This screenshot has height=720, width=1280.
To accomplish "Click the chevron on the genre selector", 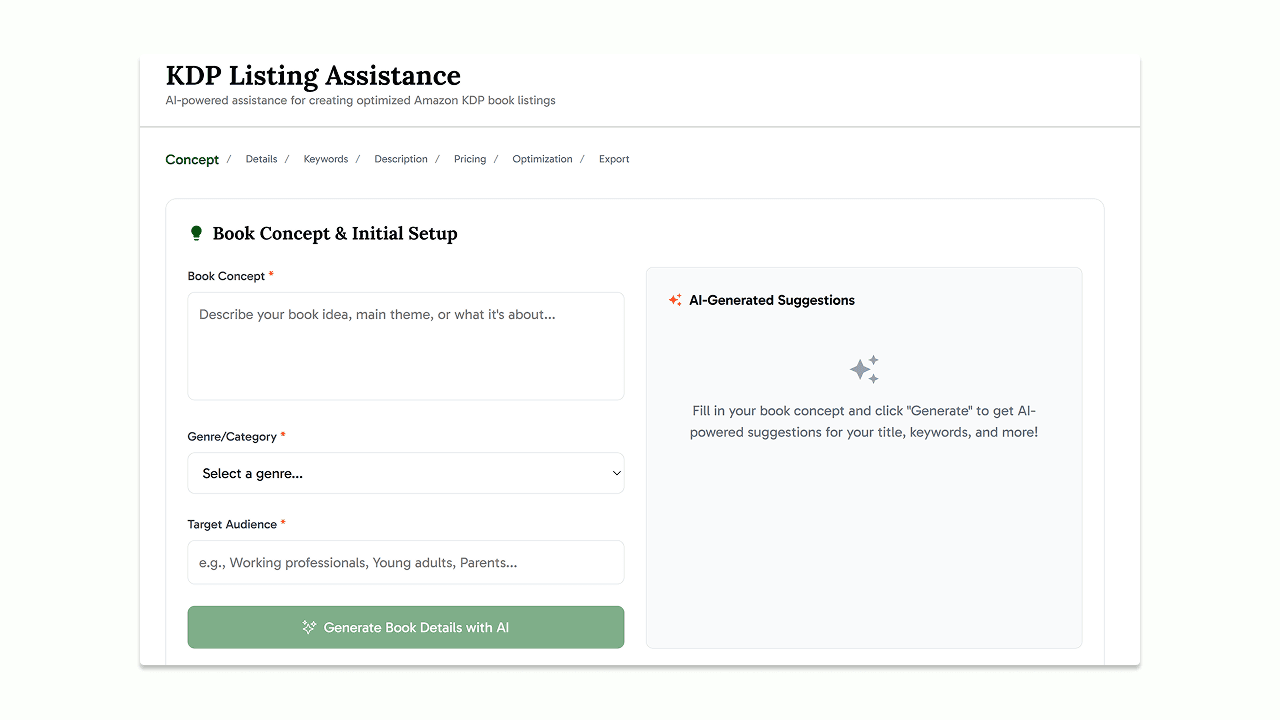I will (x=614, y=473).
